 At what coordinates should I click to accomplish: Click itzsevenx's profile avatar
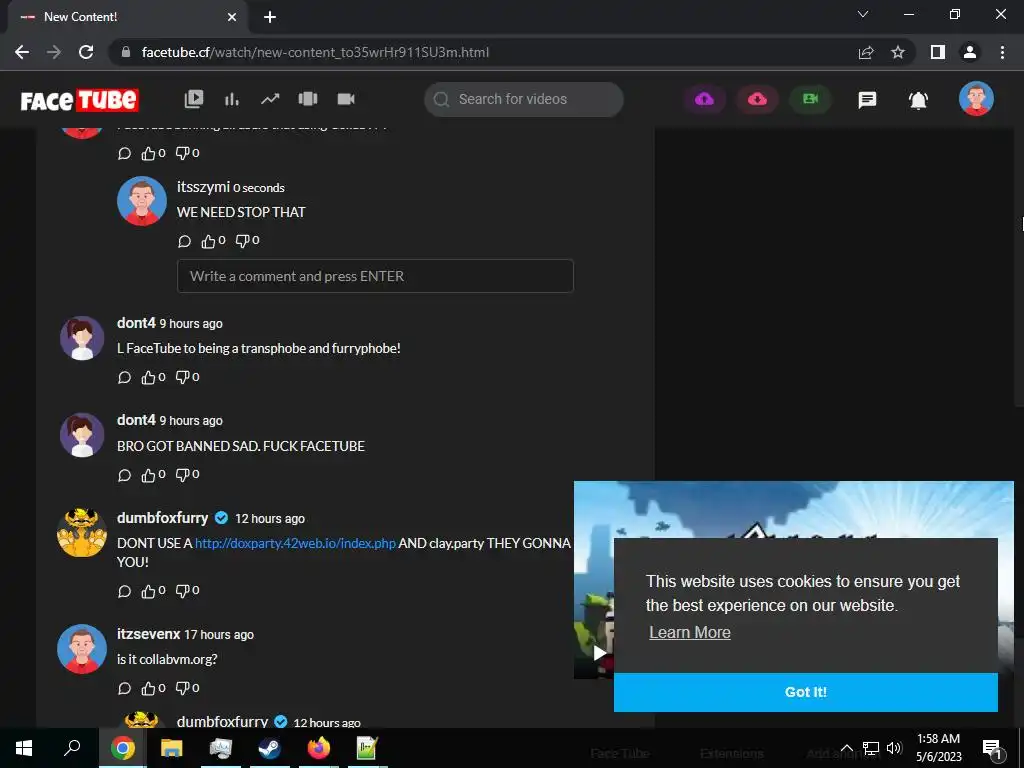[x=82, y=649]
